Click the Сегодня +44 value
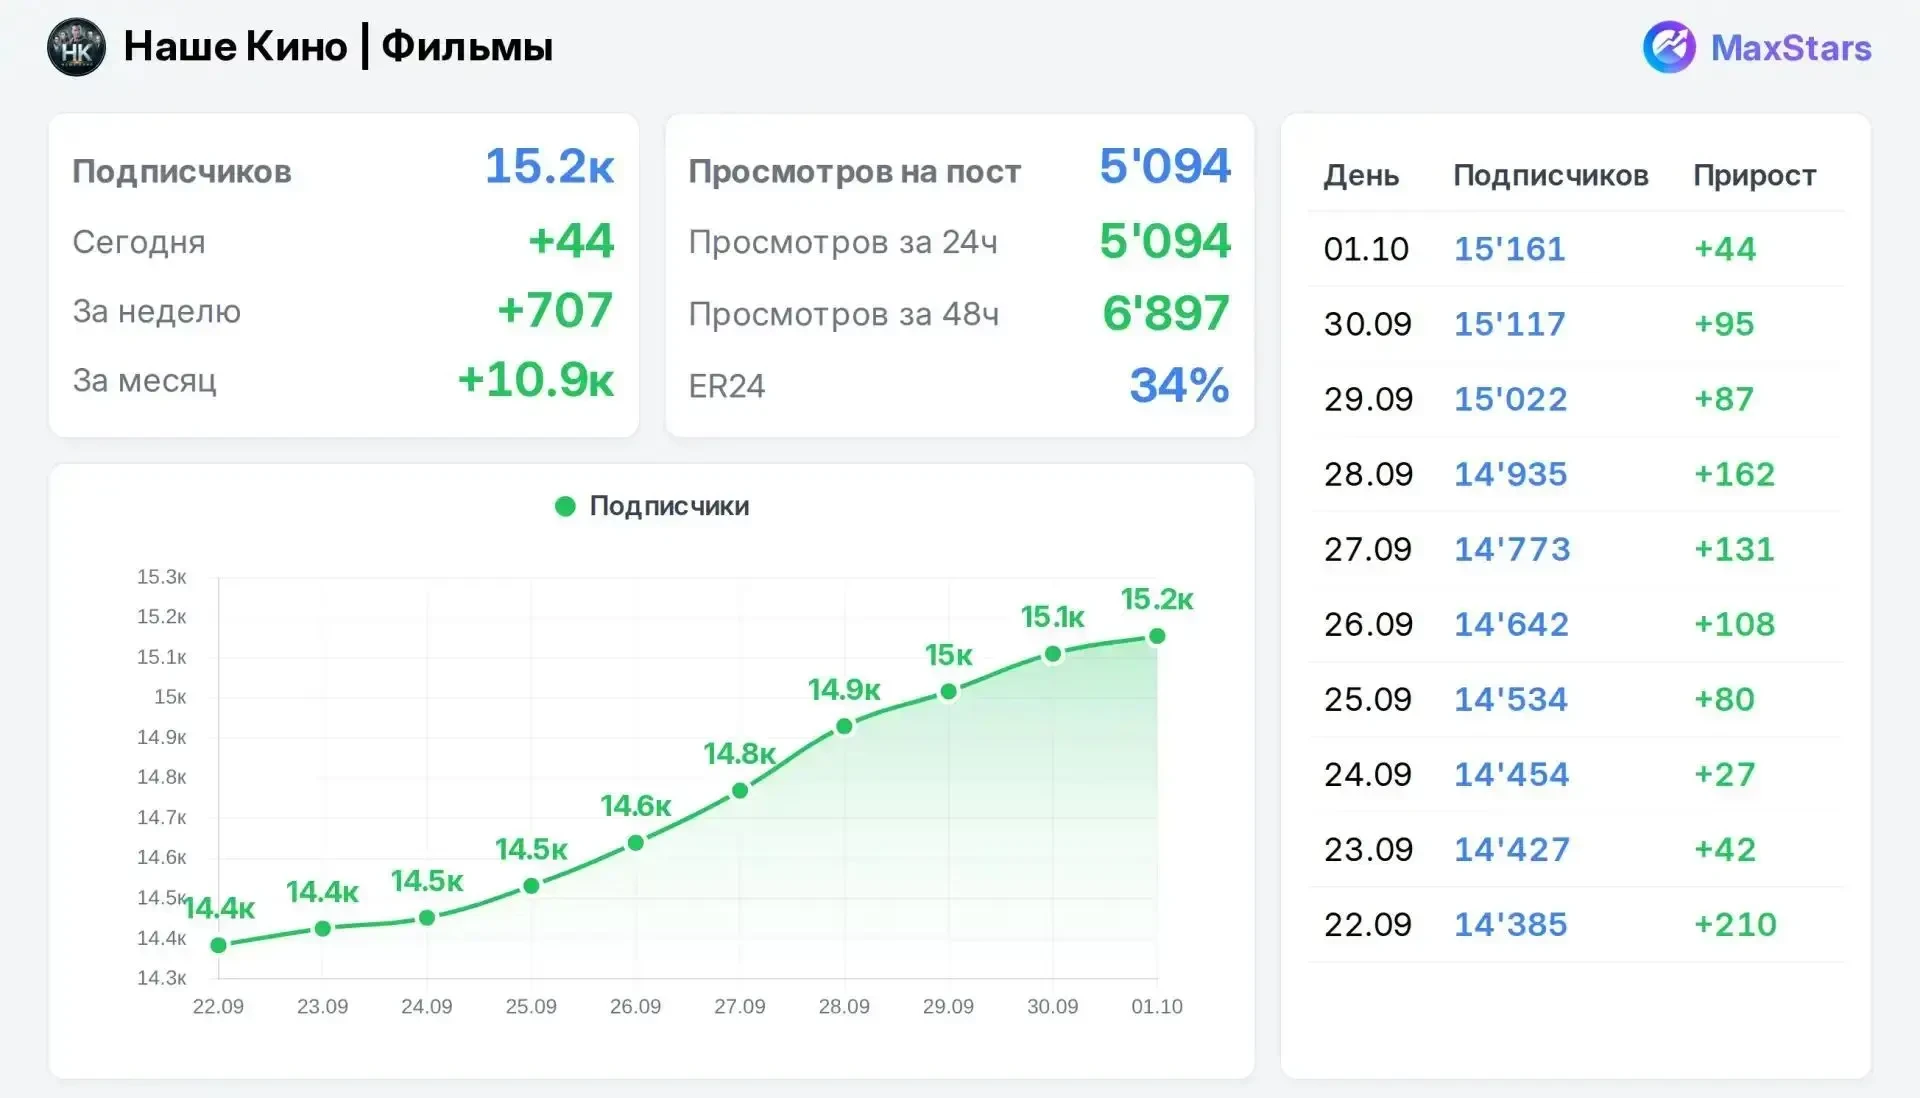Screen dimensions: 1920x1098 tap(571, 241)
